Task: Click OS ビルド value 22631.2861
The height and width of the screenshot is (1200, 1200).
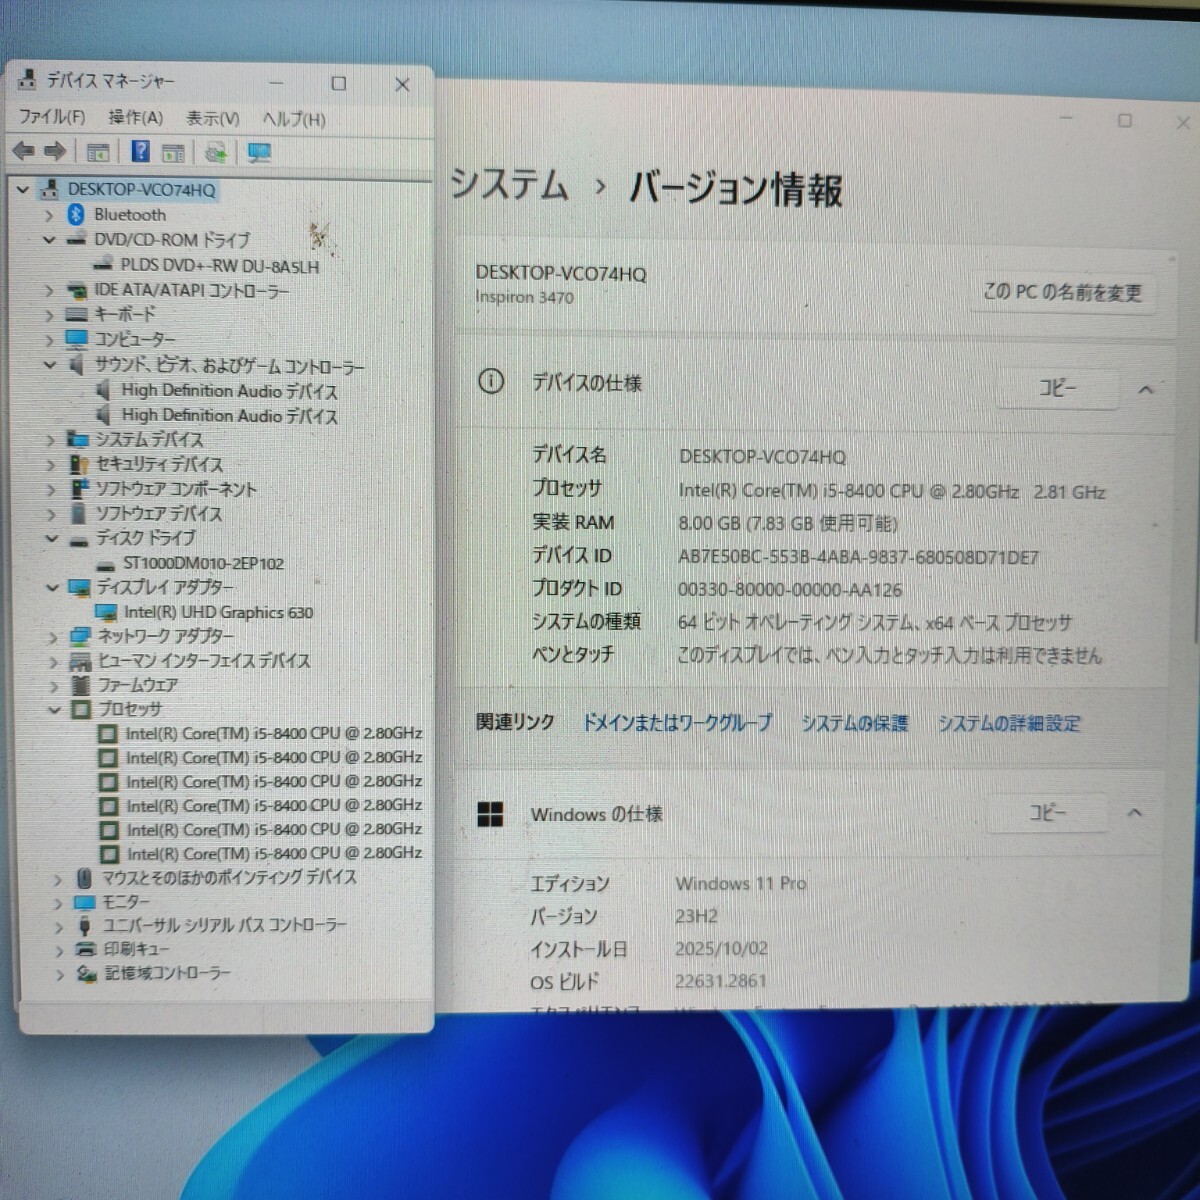Action: tap(720, 982)
